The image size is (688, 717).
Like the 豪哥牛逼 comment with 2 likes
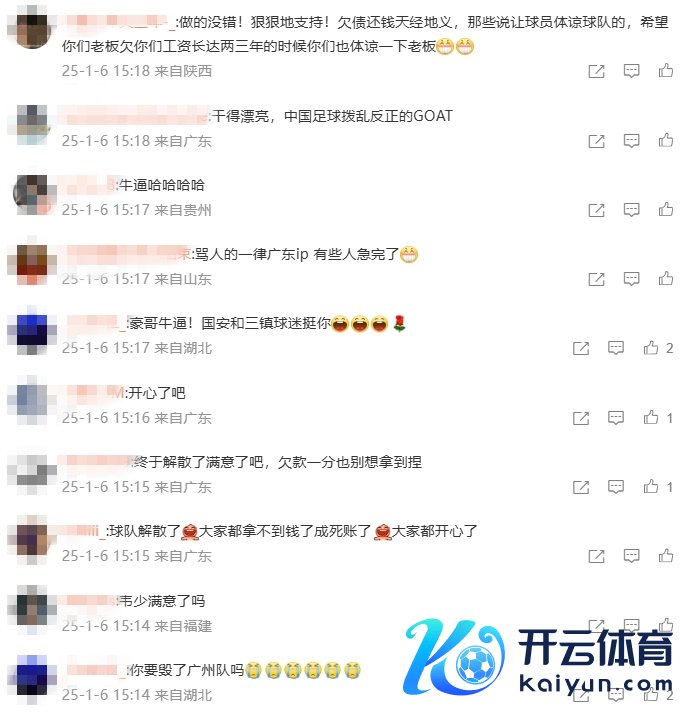point(651,348)
